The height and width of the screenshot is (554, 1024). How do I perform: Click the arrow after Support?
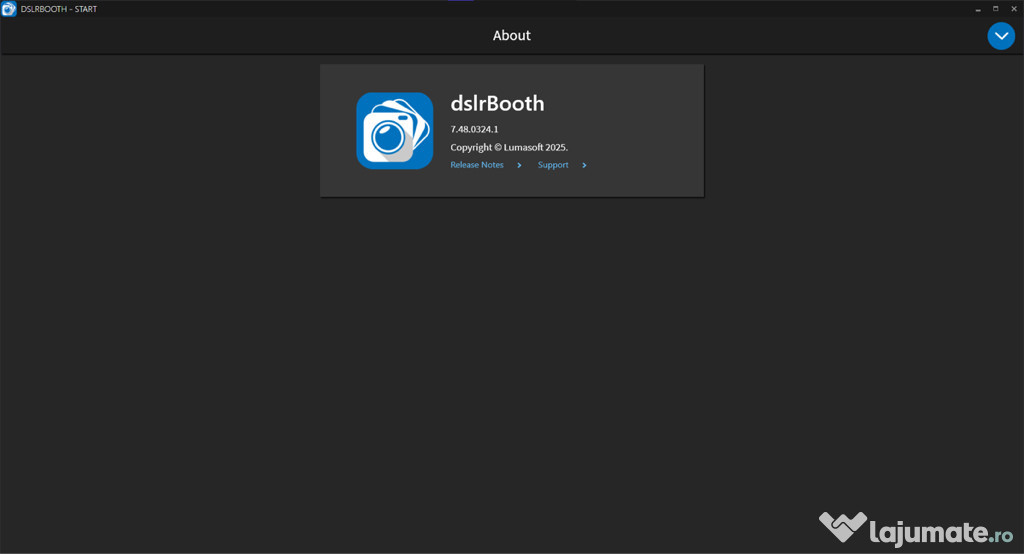pyautogui.click(x=584, y=165)
